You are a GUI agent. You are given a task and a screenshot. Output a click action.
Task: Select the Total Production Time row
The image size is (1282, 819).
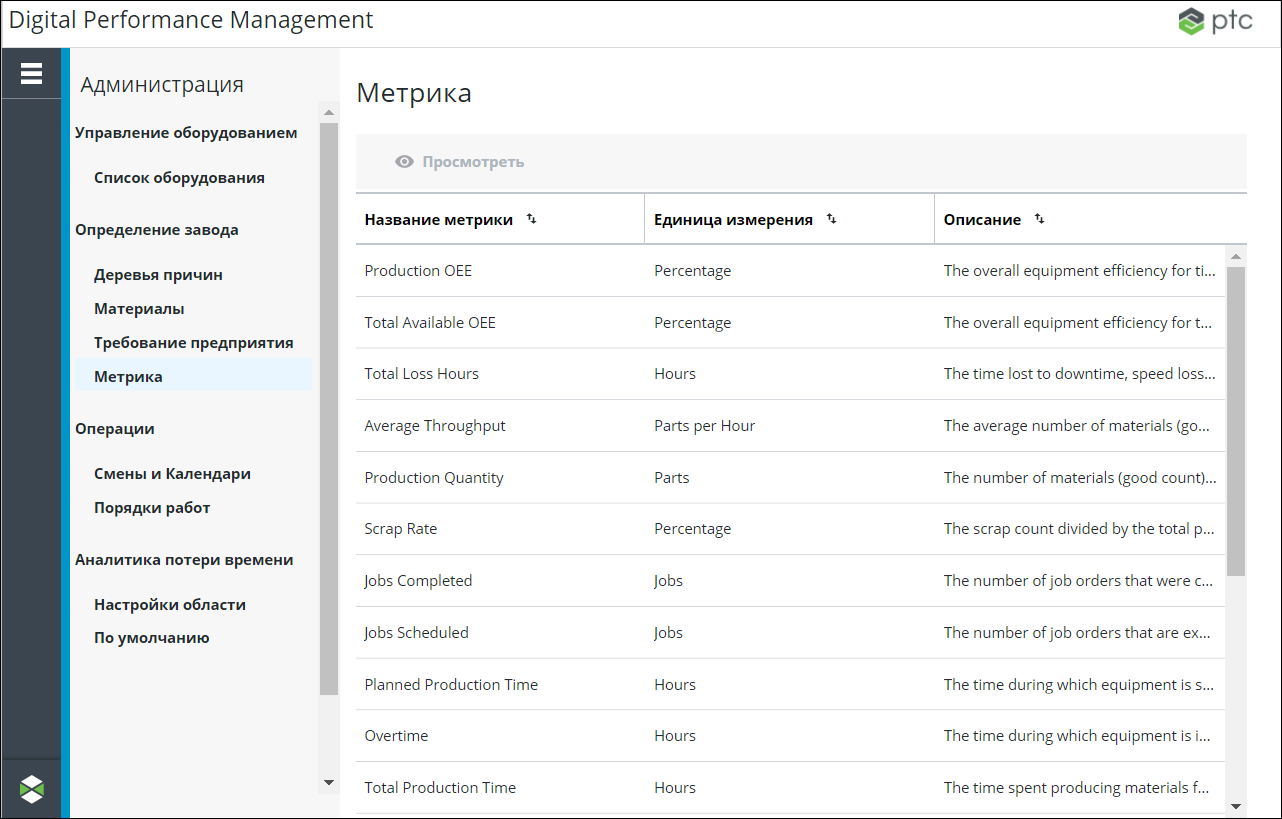tap(790, 788)
